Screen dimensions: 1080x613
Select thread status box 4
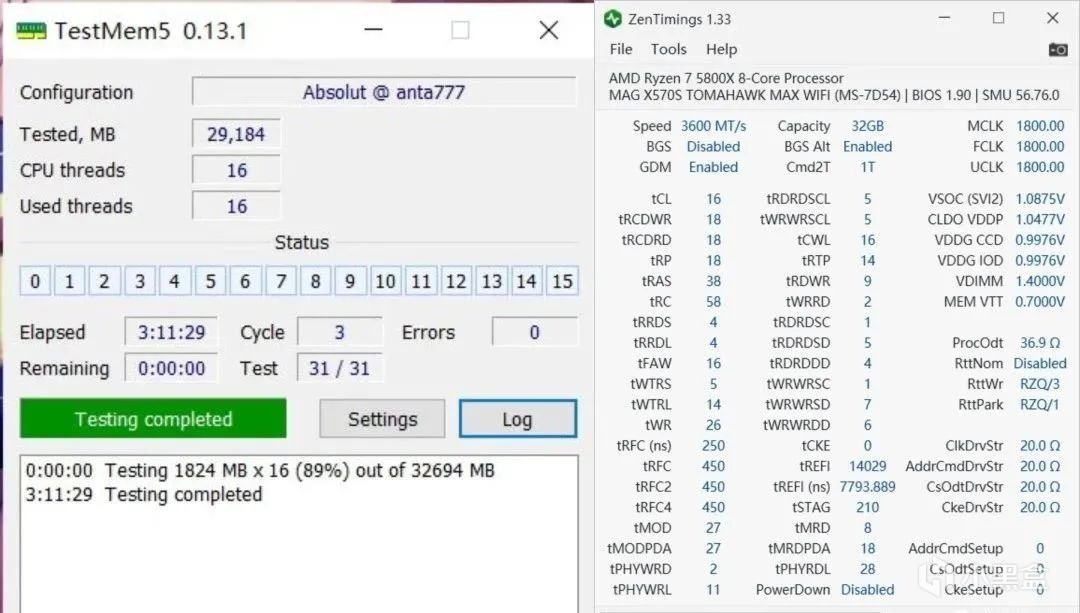click(x=175, y=281)
